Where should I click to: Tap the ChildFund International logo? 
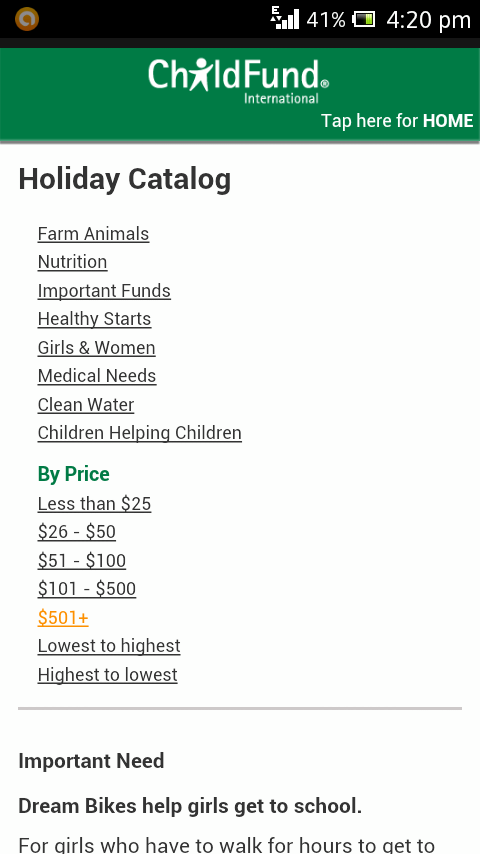coord(238,81)
